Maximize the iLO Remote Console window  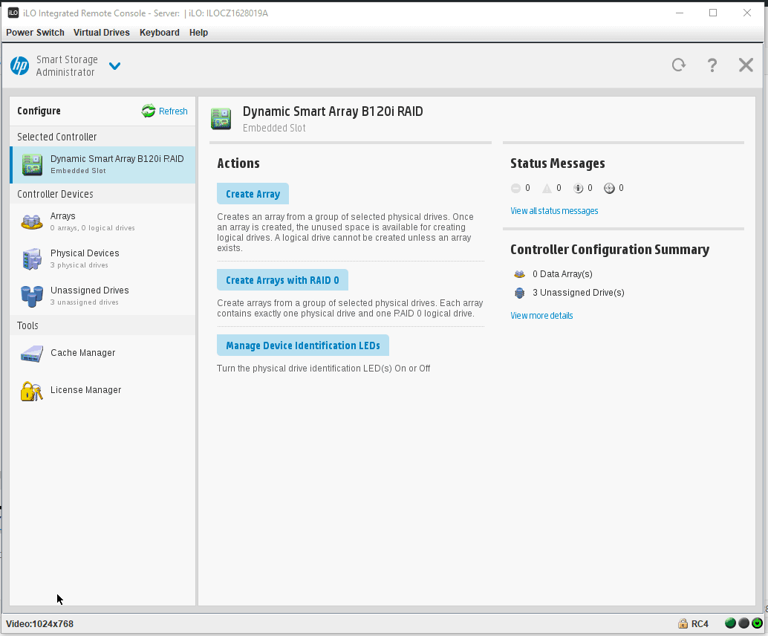point(713,13)
